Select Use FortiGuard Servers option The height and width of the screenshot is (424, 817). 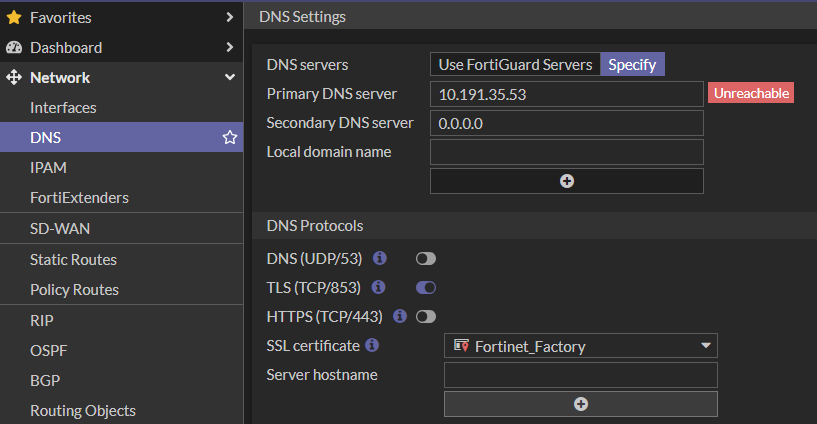(515, 64)
